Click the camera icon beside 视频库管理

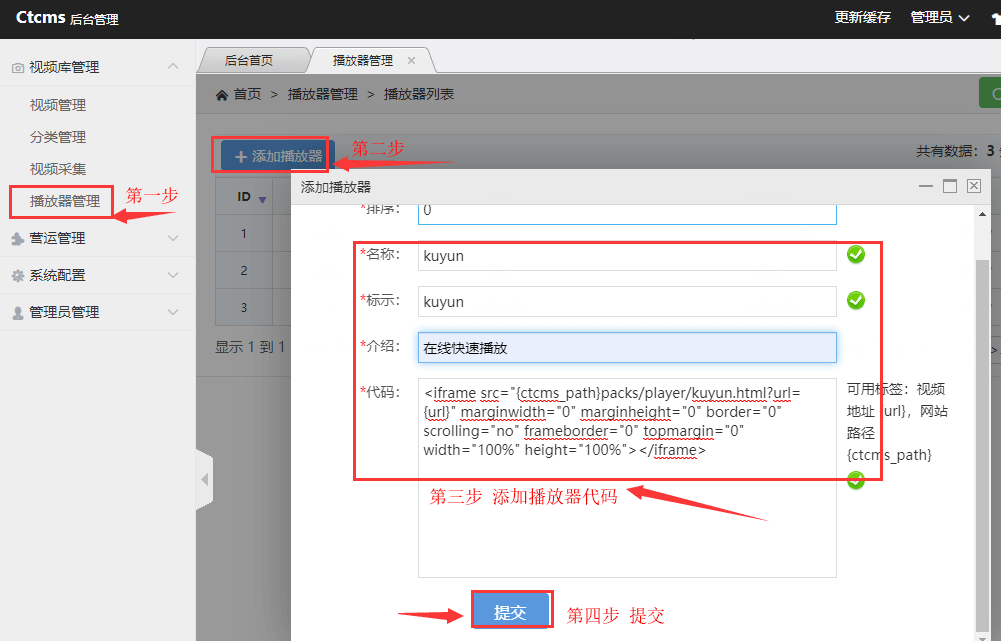click(x=17, y=67)
